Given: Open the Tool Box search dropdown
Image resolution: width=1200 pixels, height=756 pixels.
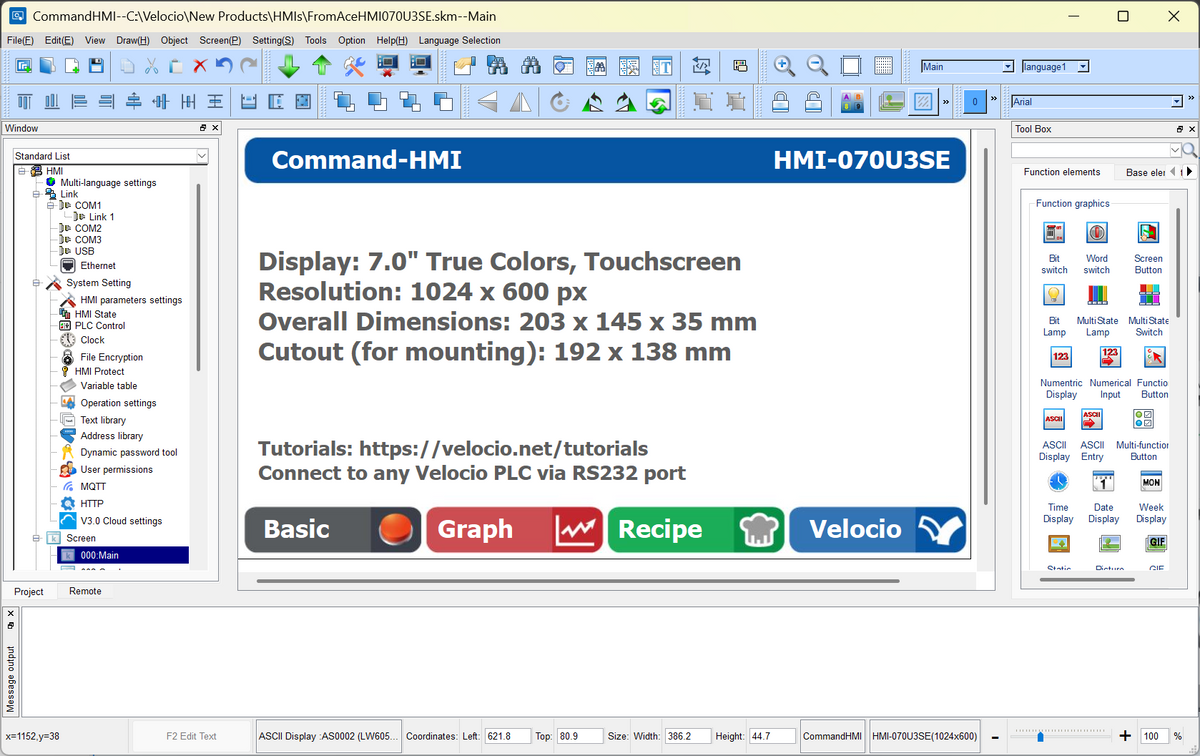Looking at the screenshot, I should click(x=1175, y=150).
